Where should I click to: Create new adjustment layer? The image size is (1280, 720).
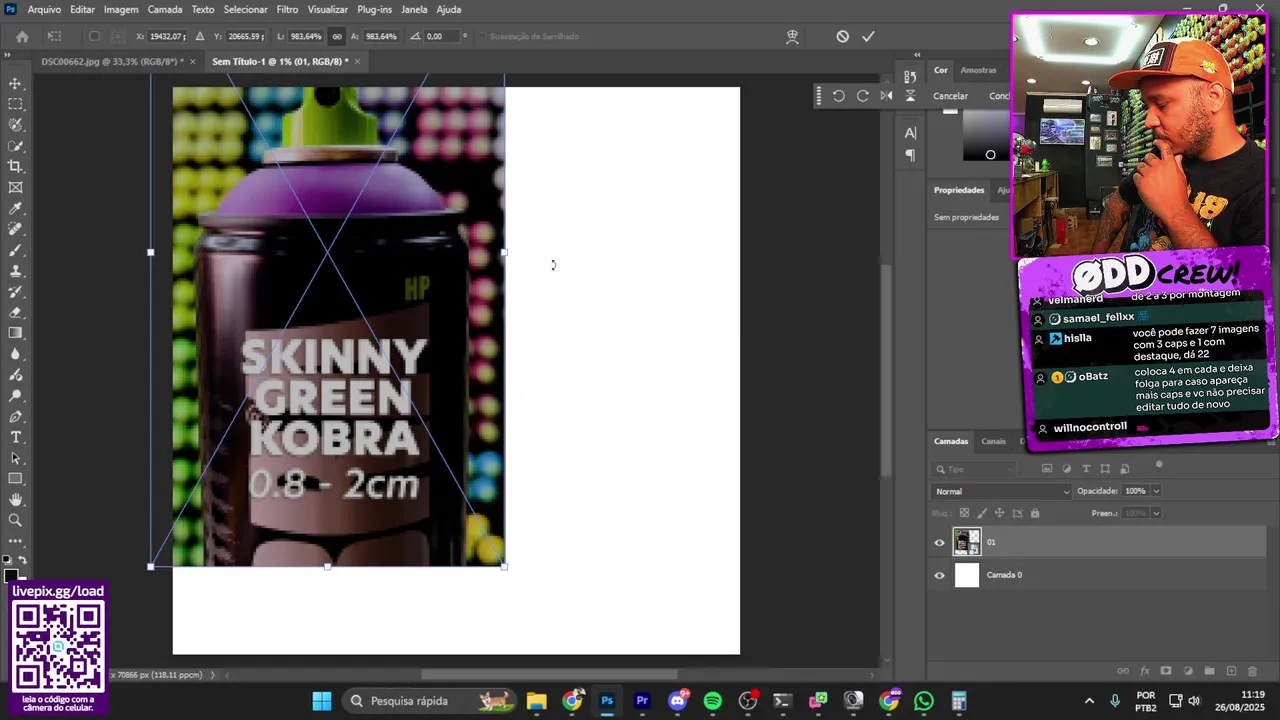click(x=1188, y=671)
